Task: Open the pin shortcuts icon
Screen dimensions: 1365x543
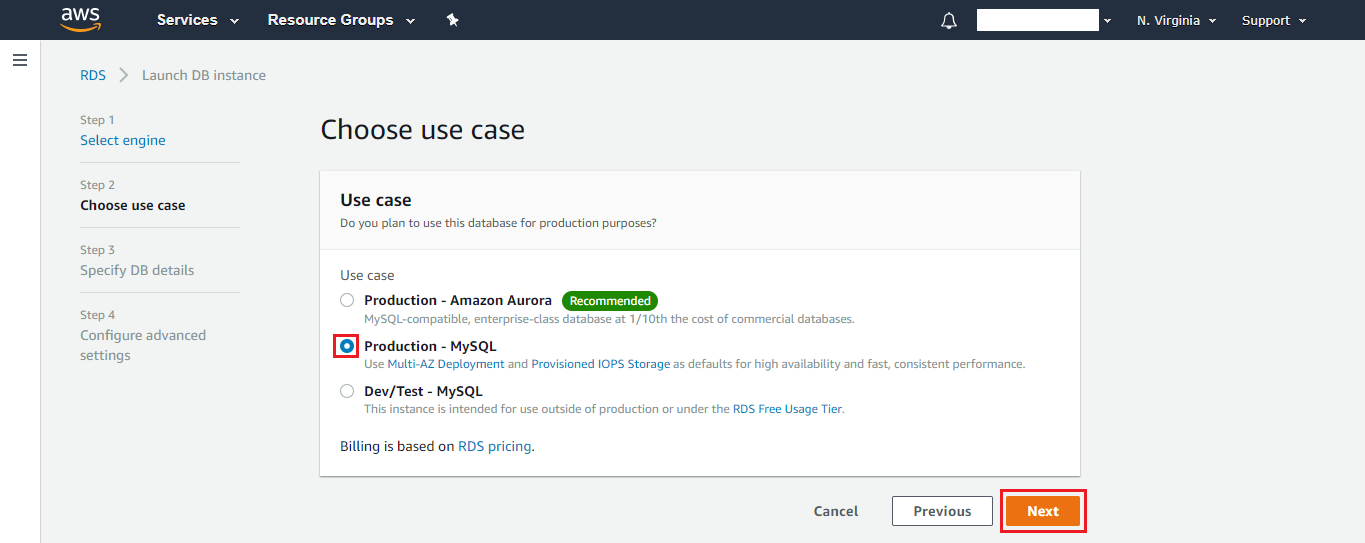Action: [452, 20]
